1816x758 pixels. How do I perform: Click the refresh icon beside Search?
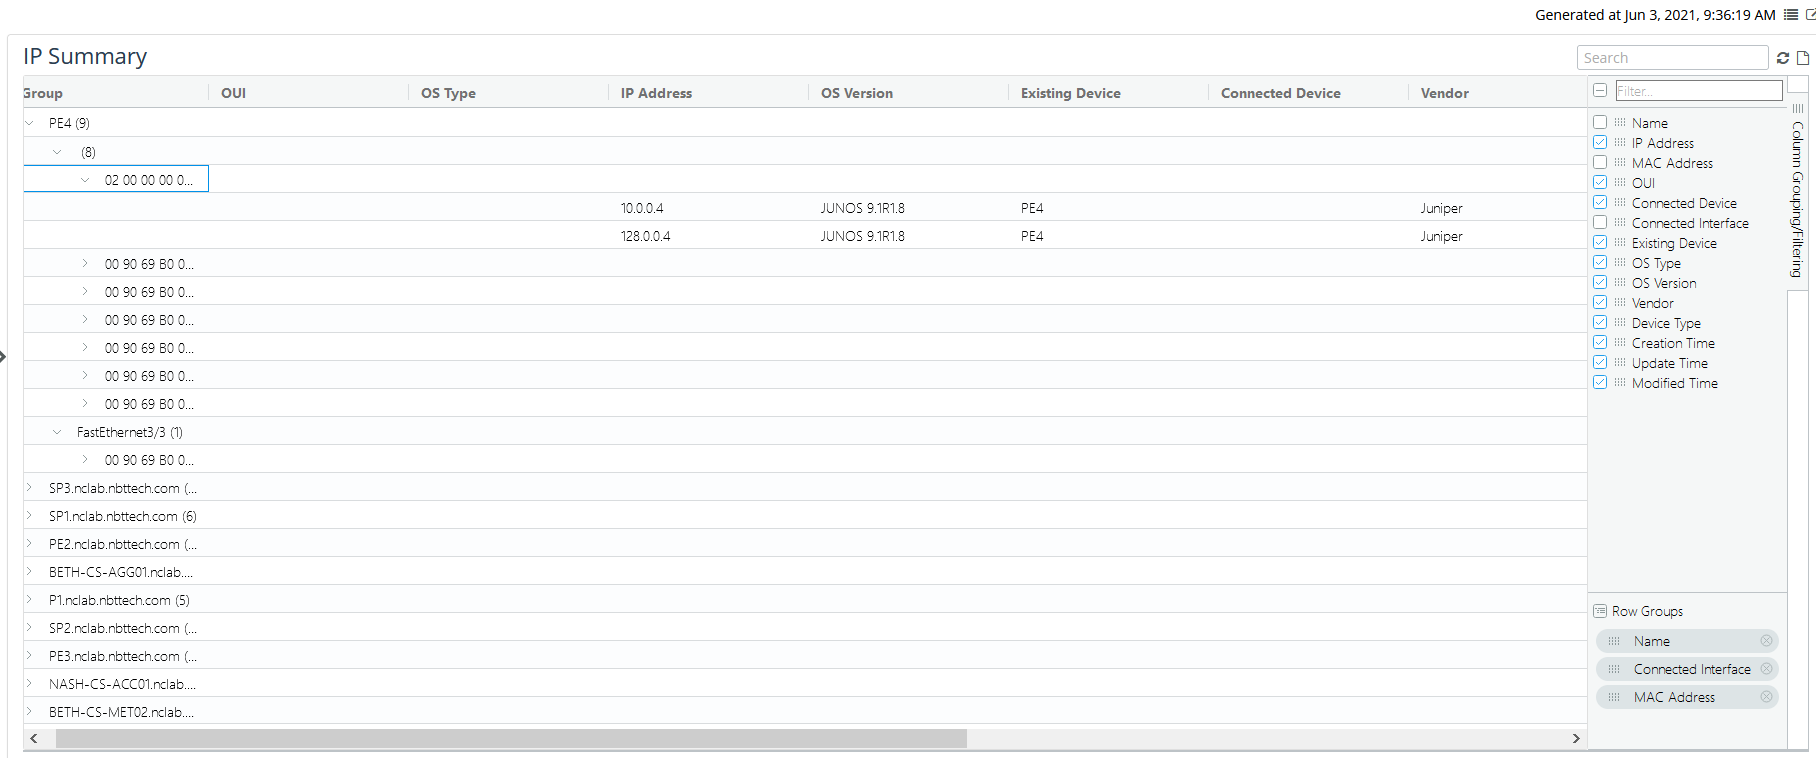point(1782,58)
